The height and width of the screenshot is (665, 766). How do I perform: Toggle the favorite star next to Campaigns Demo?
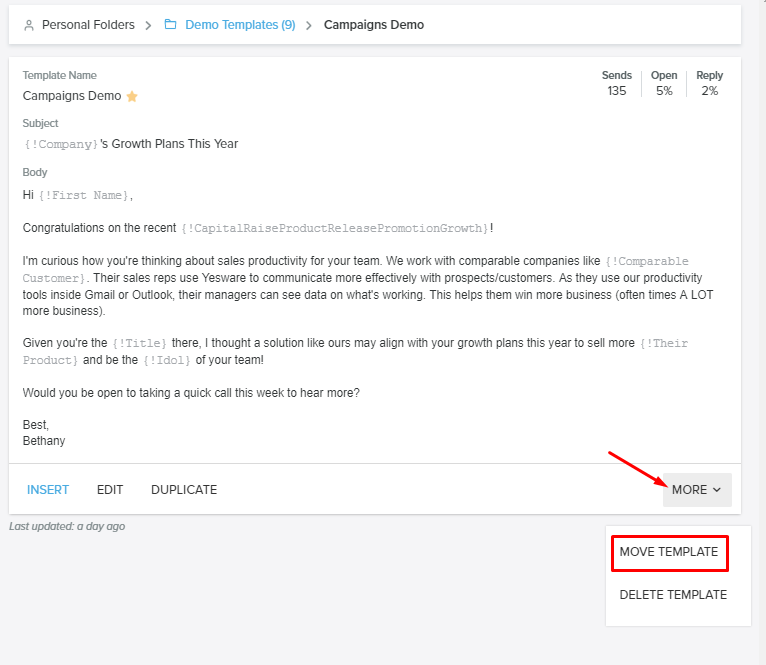coord(132,97)
